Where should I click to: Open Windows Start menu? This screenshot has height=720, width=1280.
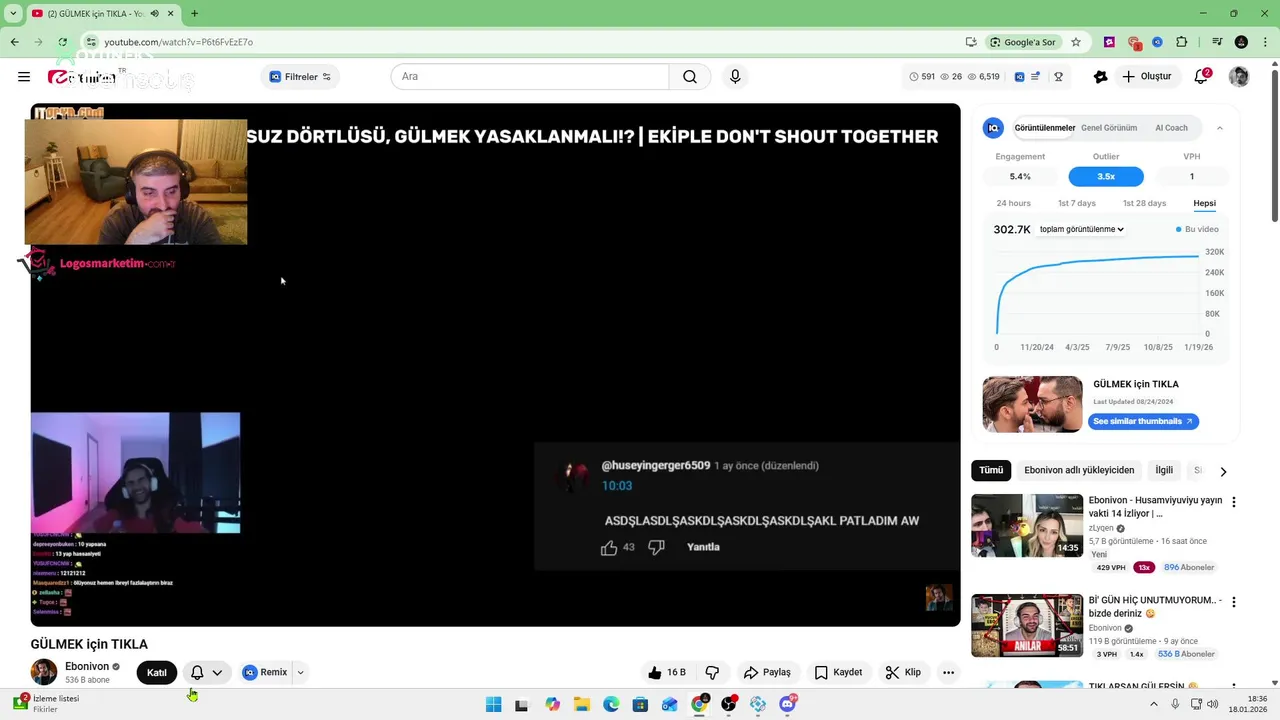point(493,704)
